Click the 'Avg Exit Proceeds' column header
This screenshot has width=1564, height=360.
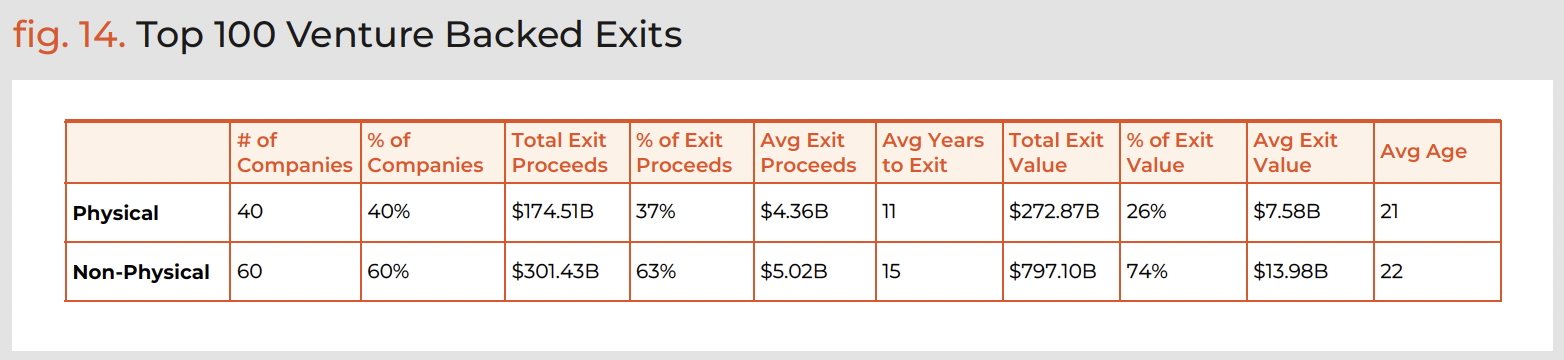click(814, 153)
